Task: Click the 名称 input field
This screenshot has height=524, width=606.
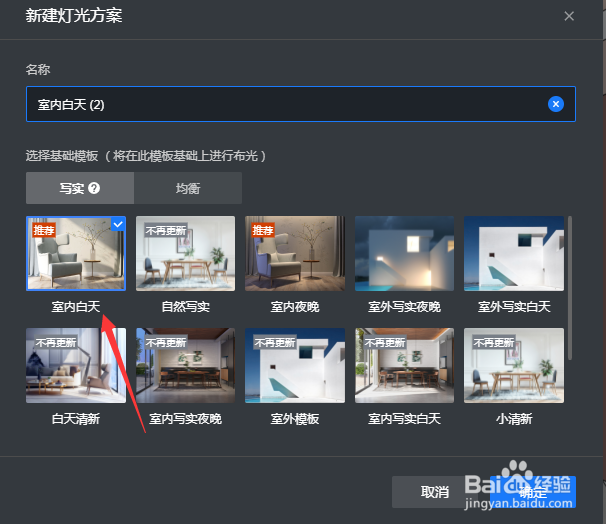Action: [301, 104]
